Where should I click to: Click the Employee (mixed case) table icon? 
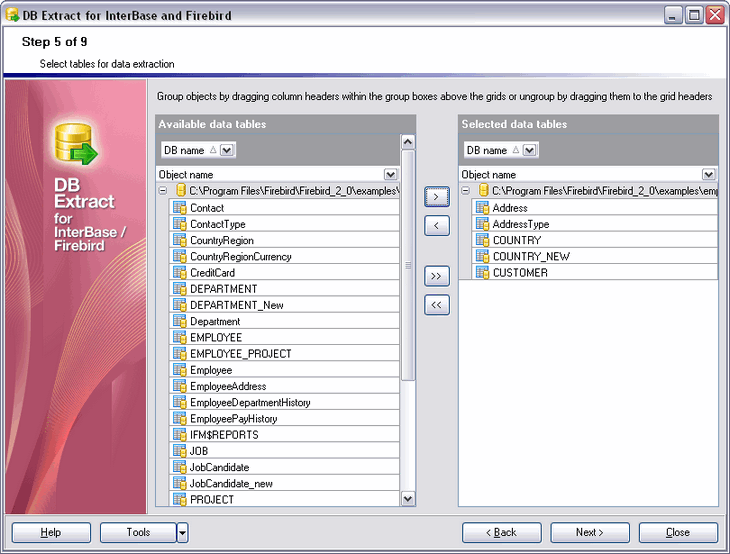click(180, 370)
